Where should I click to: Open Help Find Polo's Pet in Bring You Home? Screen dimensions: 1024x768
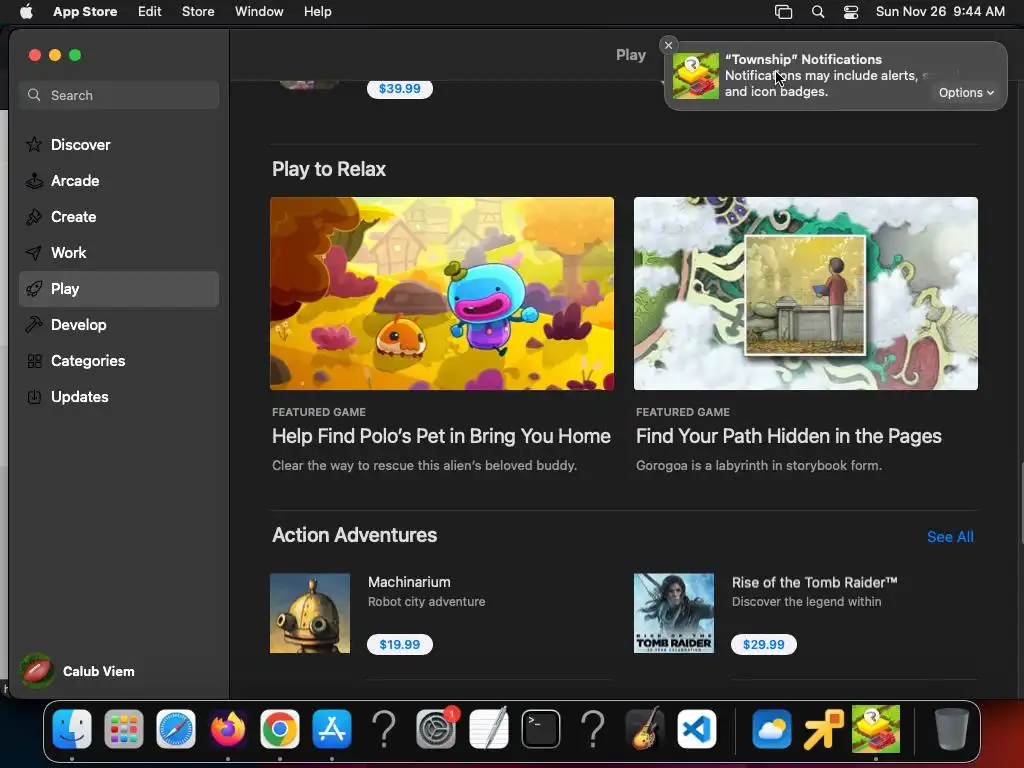(441, 436)
